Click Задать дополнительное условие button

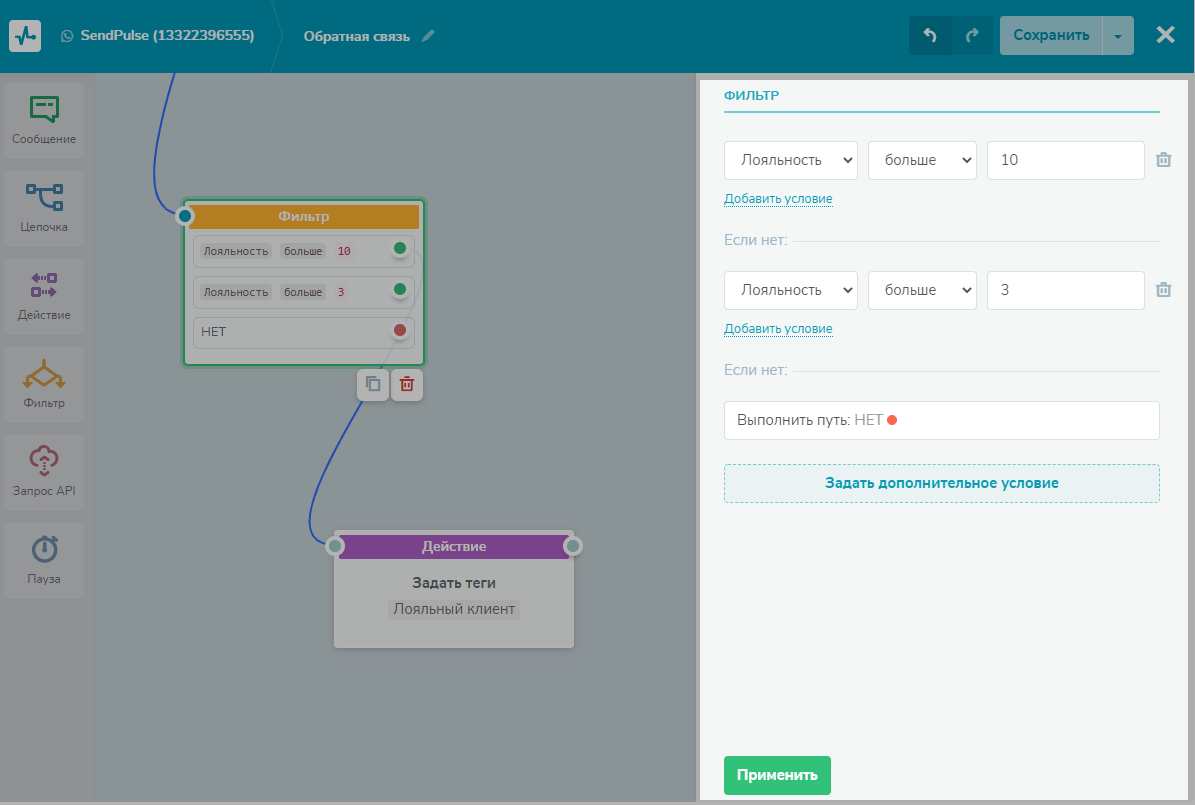(941, 483)
